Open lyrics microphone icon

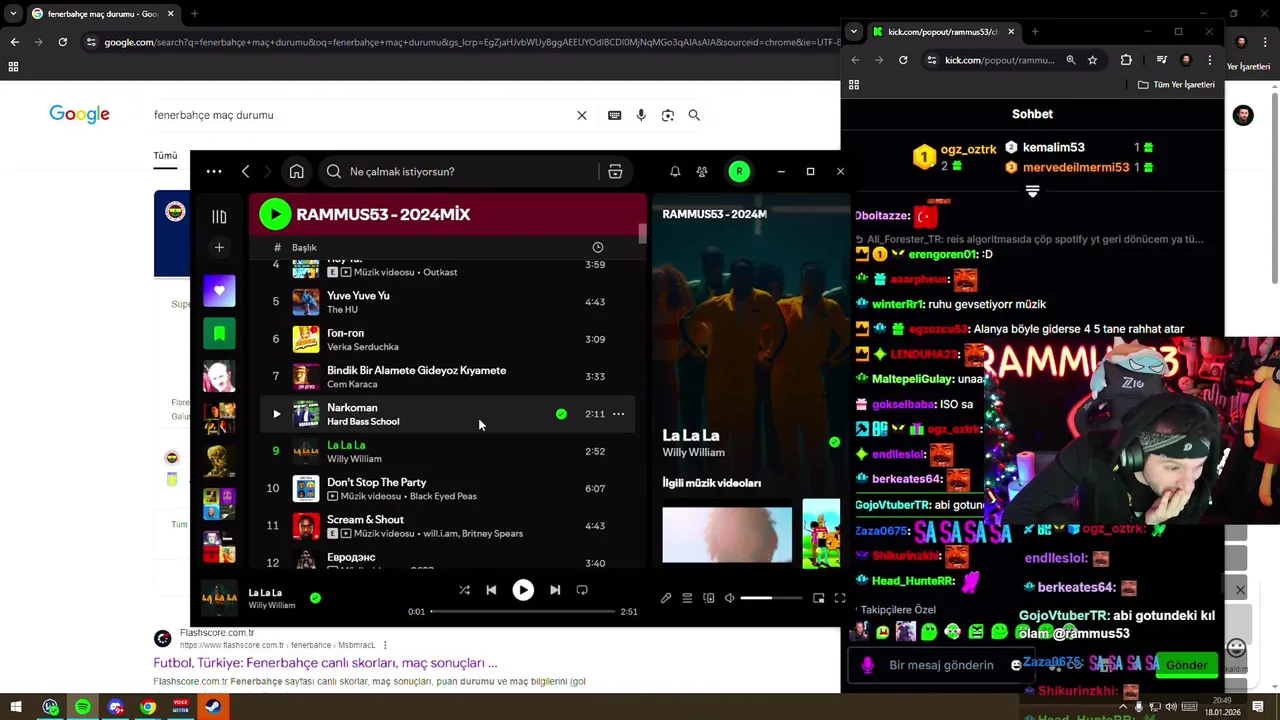(x=666, y=598)
